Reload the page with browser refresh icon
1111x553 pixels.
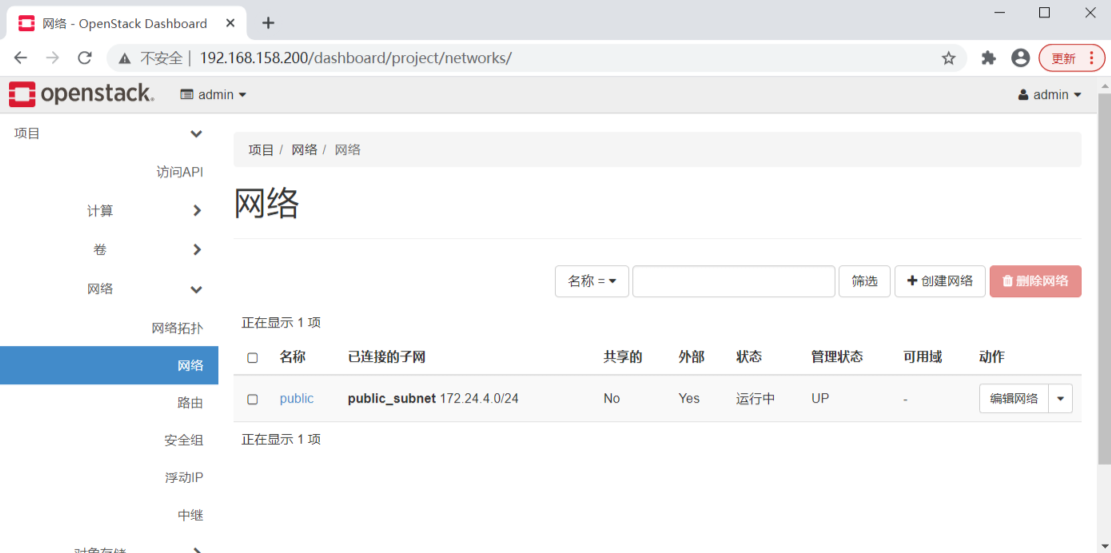point(85,58)
